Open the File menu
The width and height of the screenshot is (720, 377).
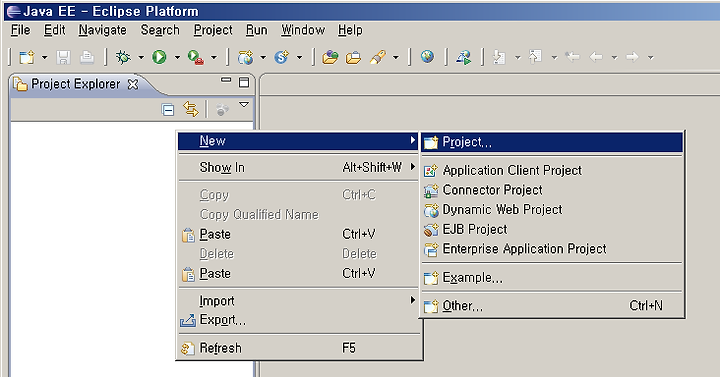tap(21, 30)
